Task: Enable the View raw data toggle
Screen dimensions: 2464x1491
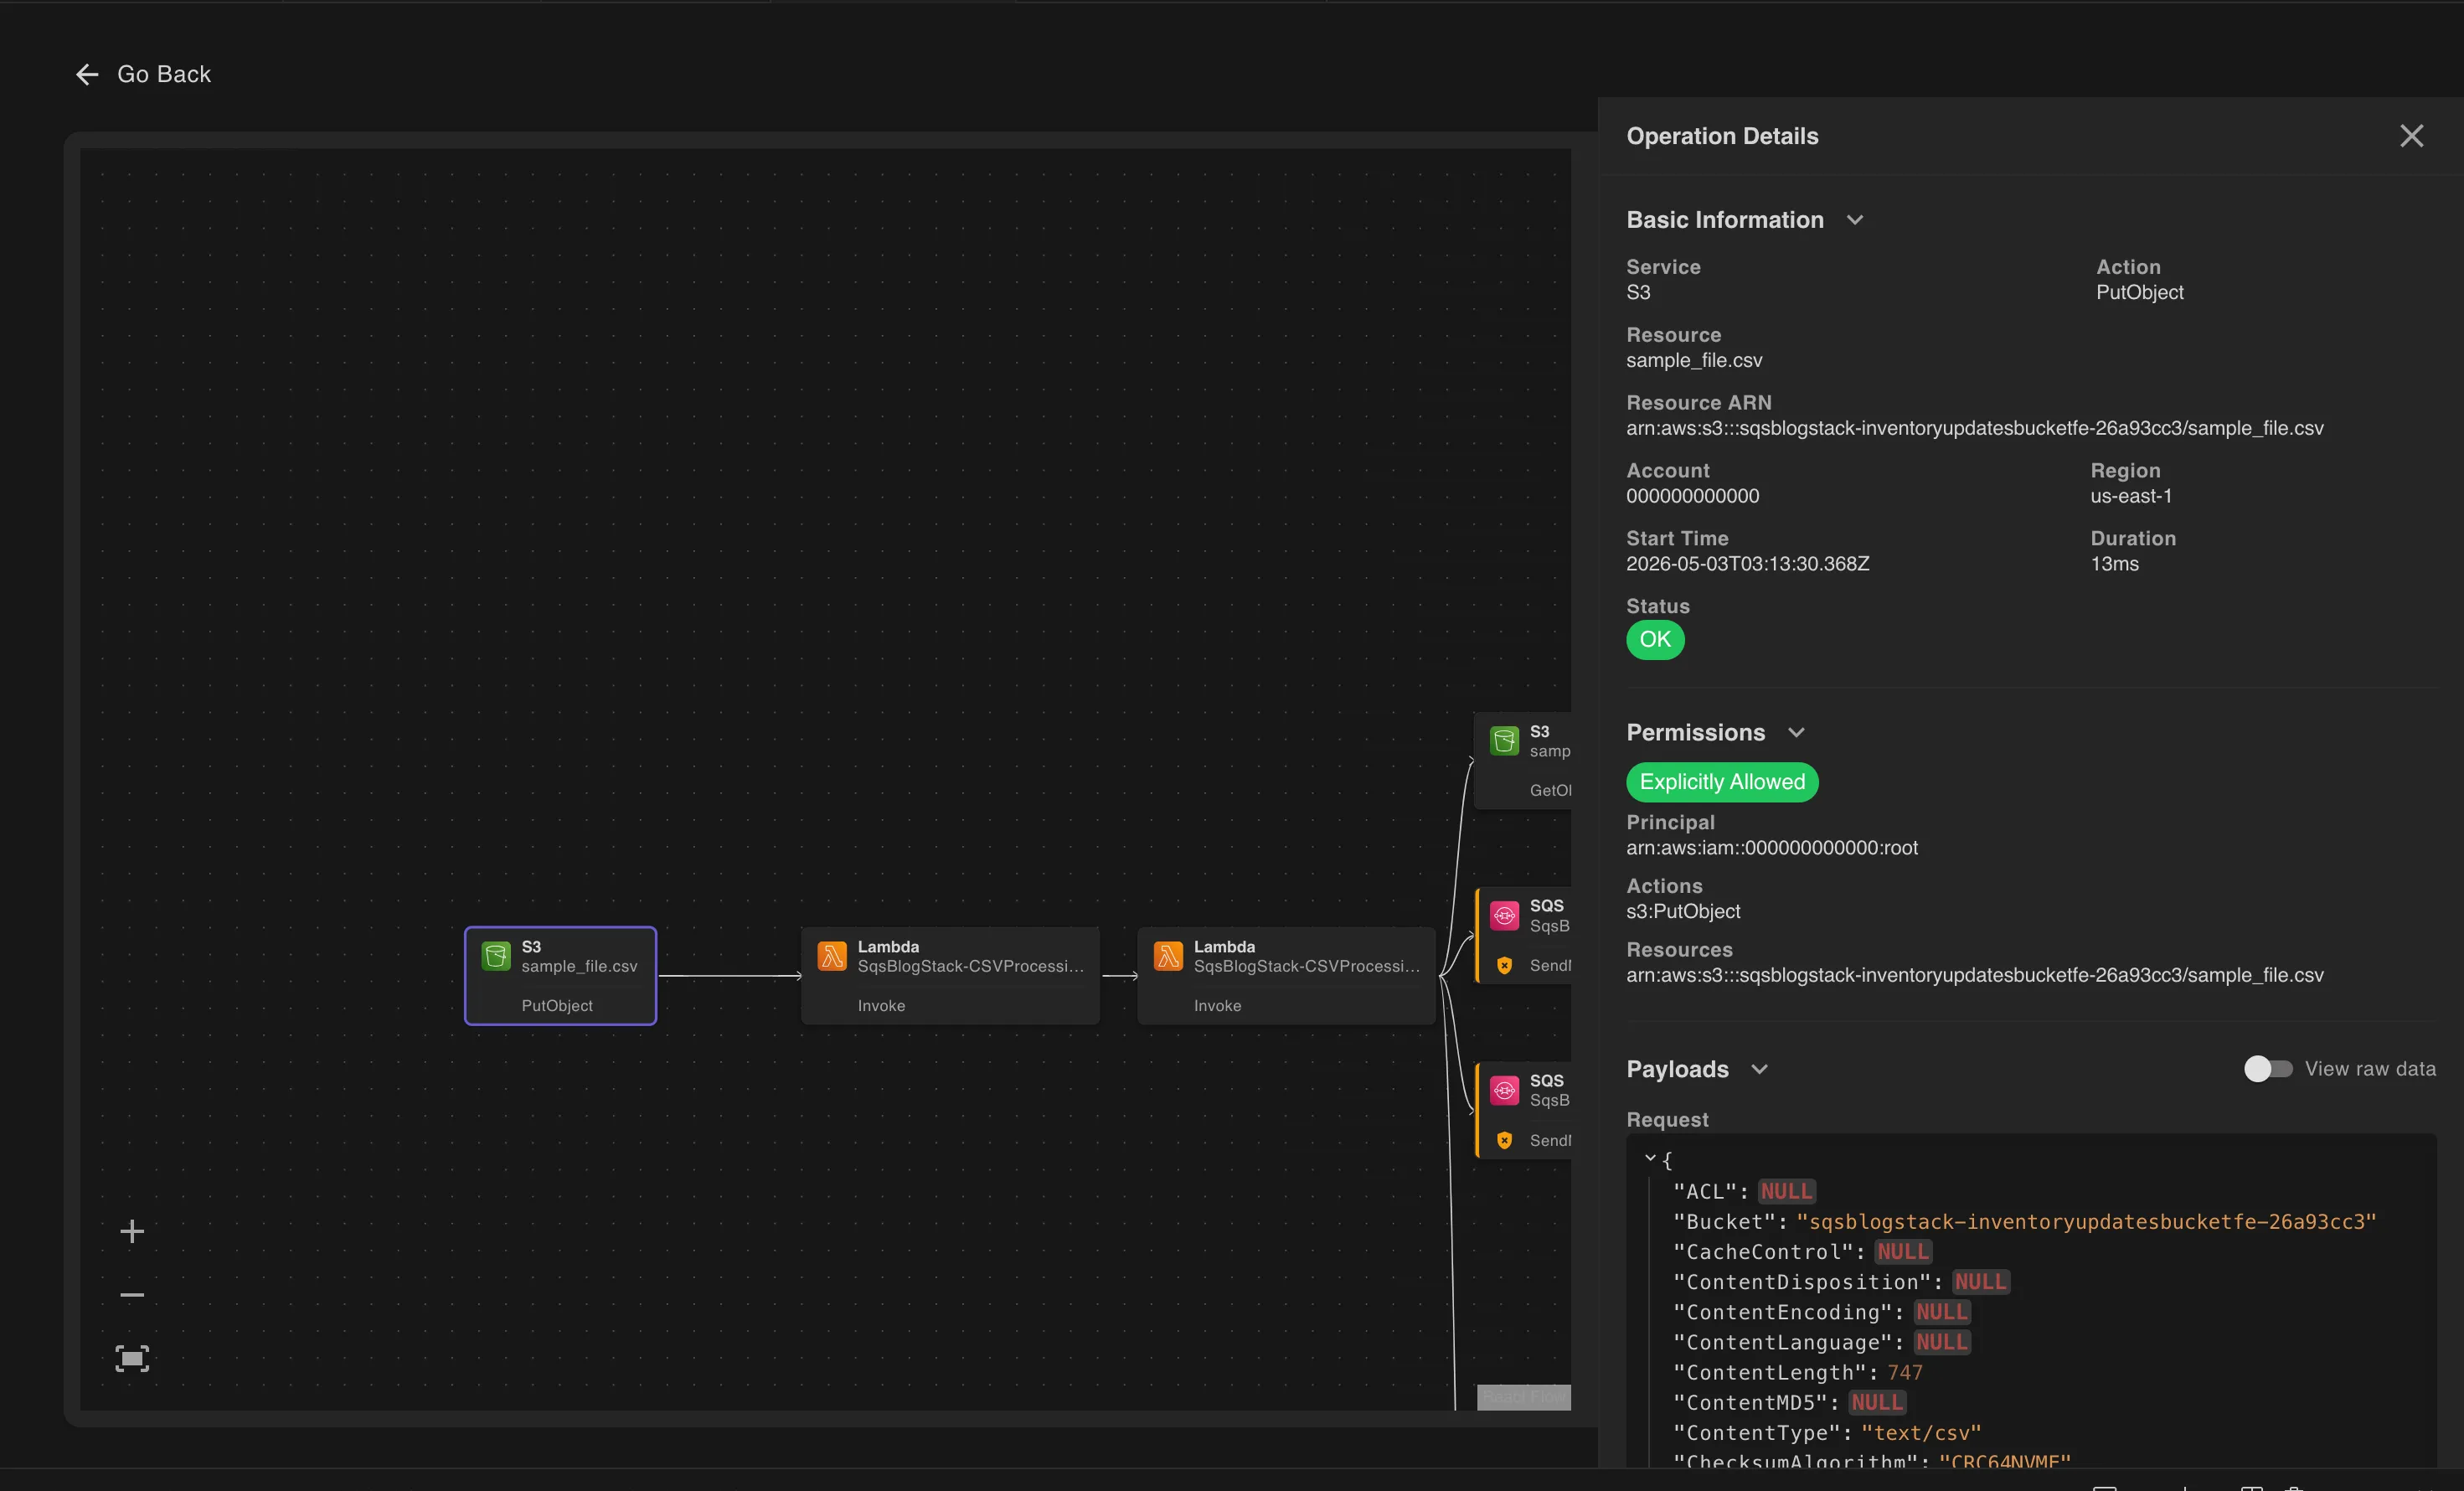Action: 2268,1069
